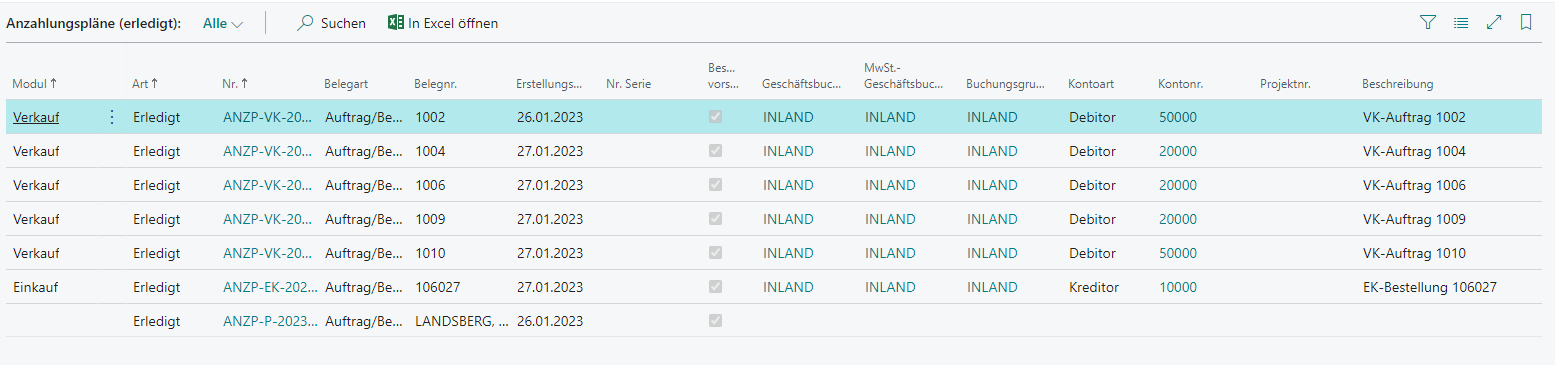Toggle checkbox in row 1002
The width and height of the screenshot is (1555, 365).
click(715, 117)
